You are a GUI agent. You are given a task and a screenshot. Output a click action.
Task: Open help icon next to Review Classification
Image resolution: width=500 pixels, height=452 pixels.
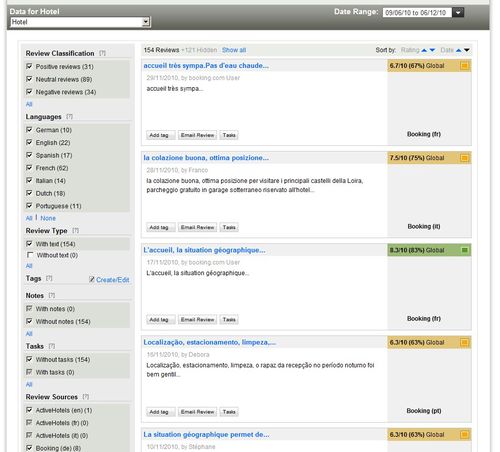(x=102, y=53)
